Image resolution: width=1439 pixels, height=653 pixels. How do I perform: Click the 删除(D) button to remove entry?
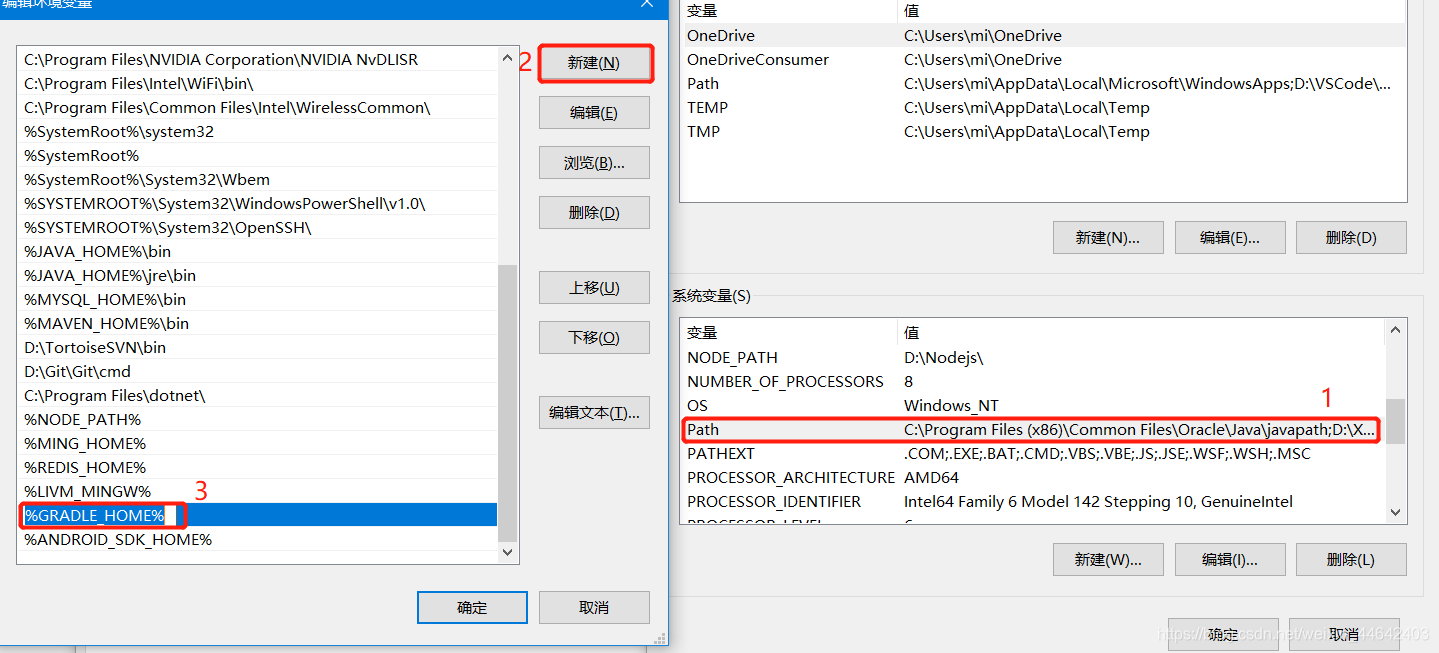[x=594, y=212]
